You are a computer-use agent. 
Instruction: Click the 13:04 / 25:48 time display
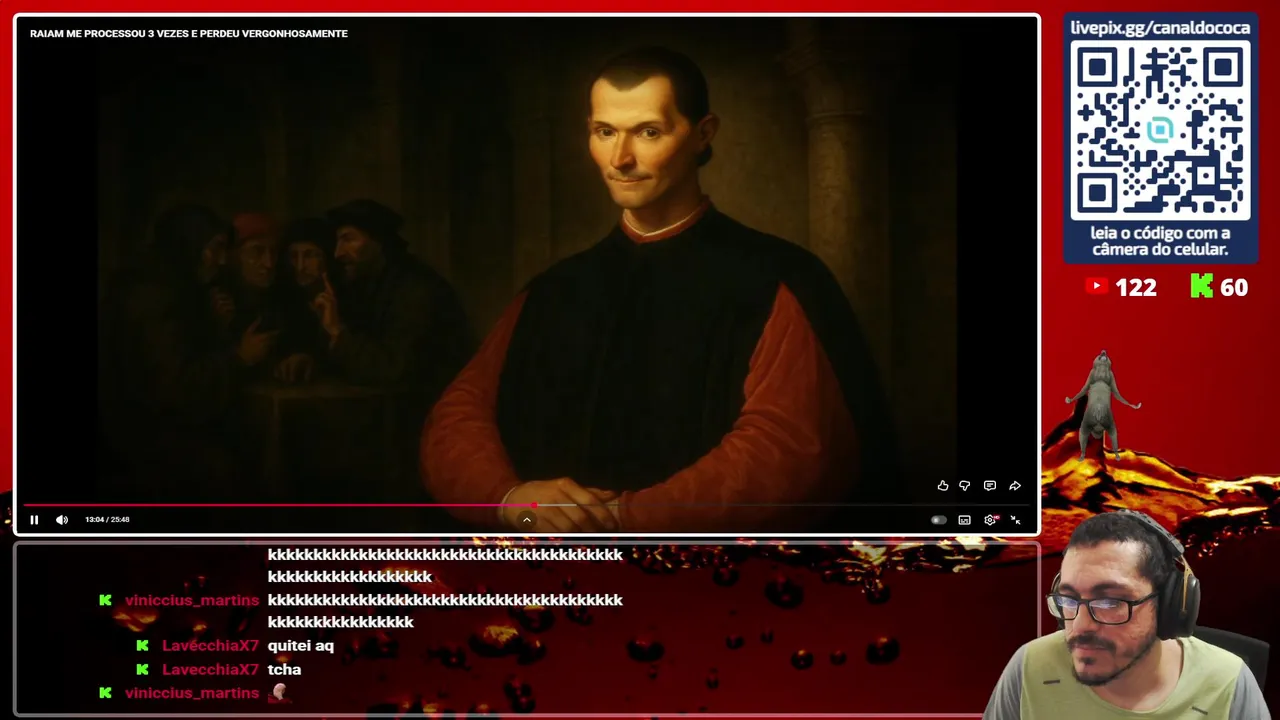coord(107,520)
